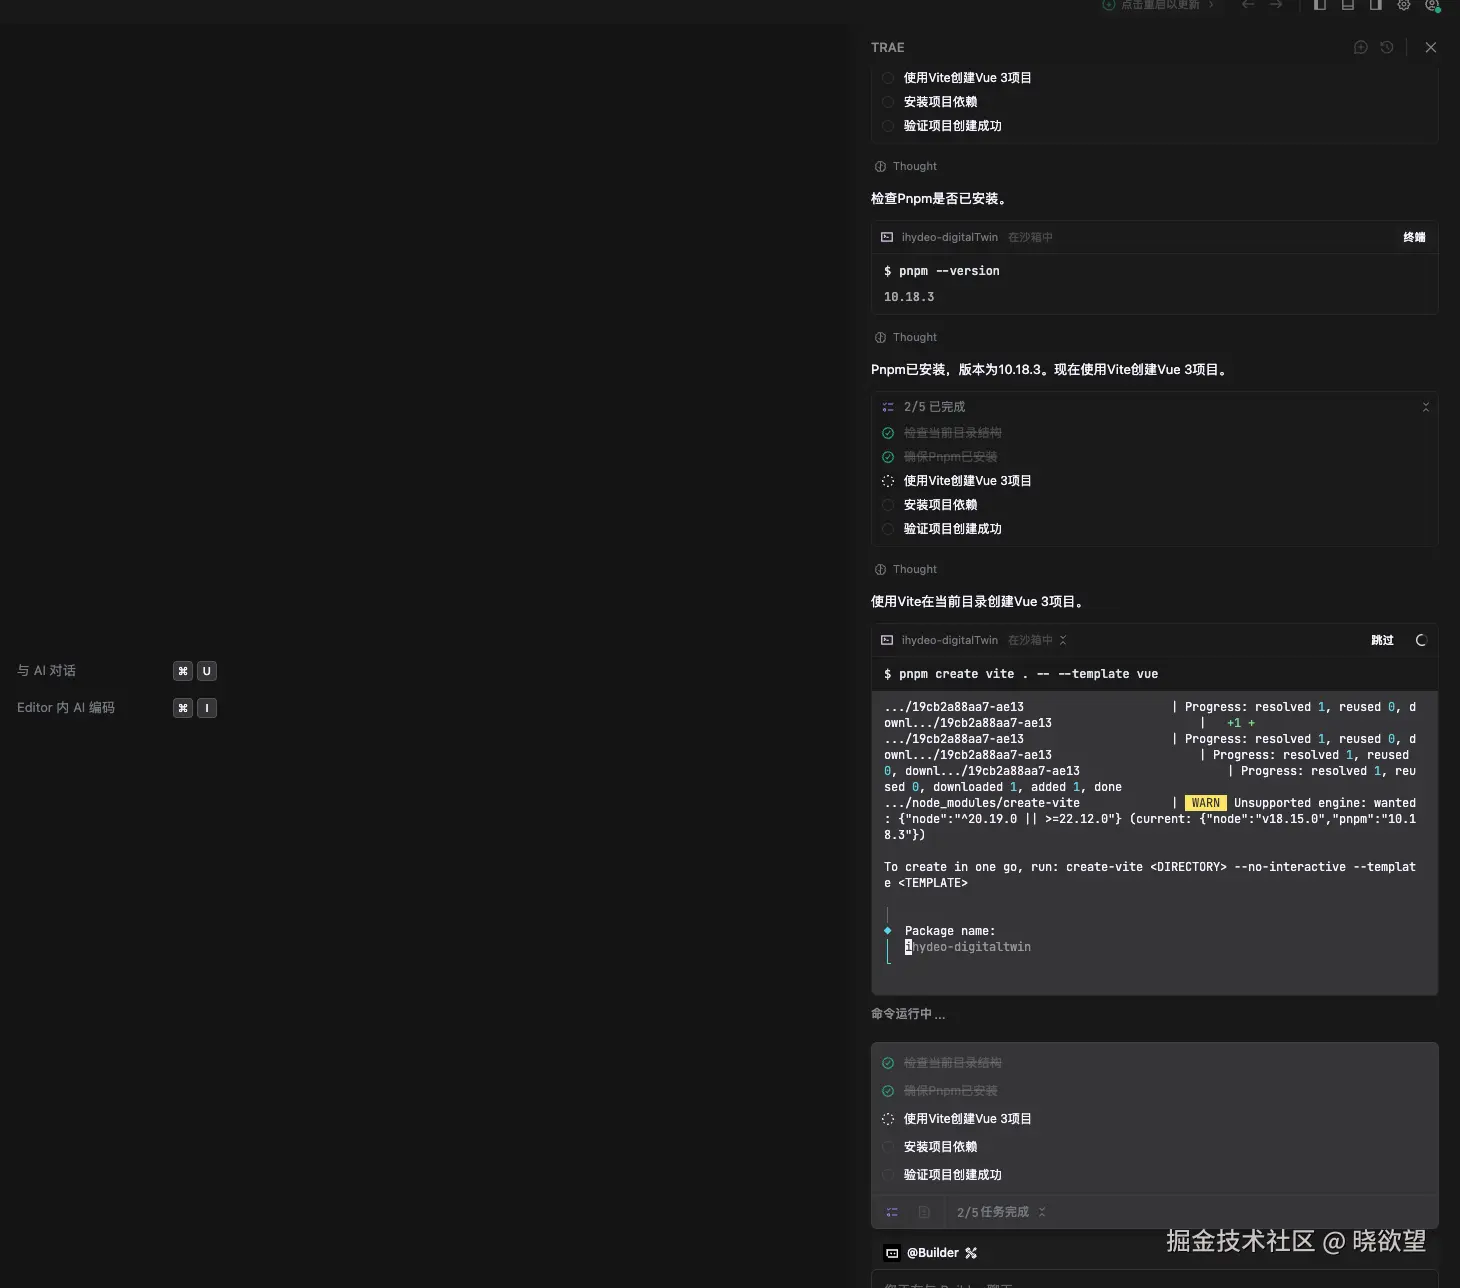Expand the 在沙箱中 sandbox indicator on running command
Viewport: 1460px width, 1288px height.
pyautogui.click(x=1063, y=640)
